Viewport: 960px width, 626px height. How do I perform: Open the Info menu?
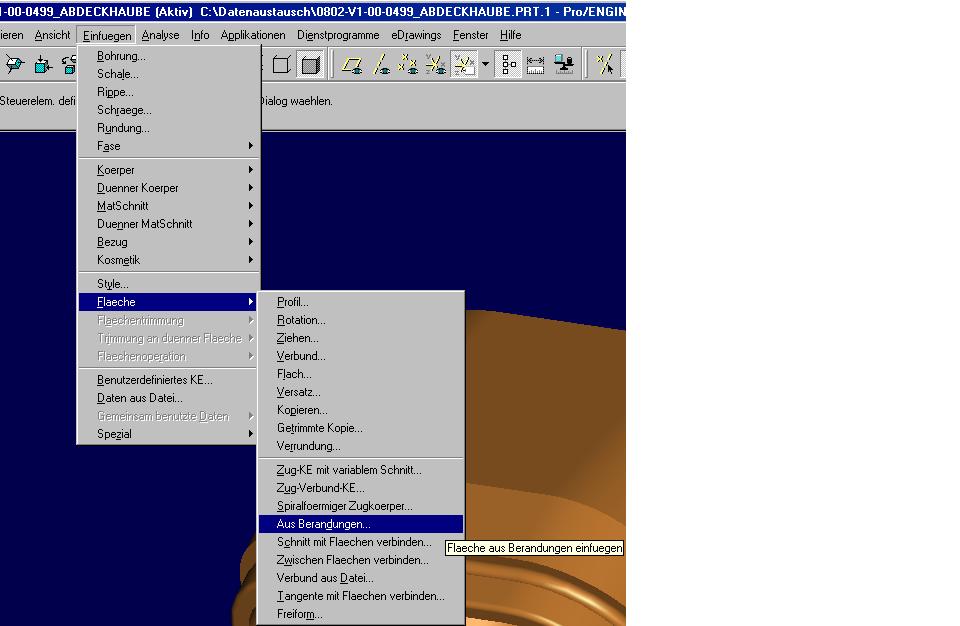[200, 35]
